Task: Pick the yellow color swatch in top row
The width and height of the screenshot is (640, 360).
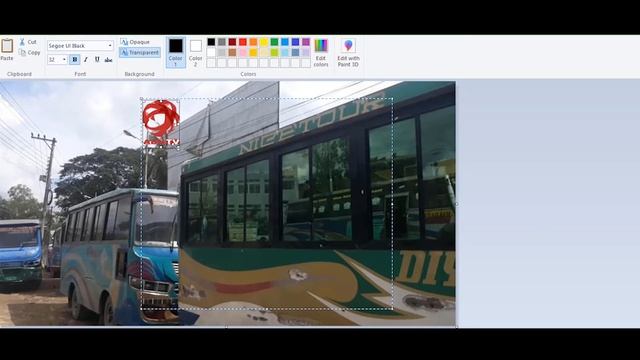Action: 264,42
